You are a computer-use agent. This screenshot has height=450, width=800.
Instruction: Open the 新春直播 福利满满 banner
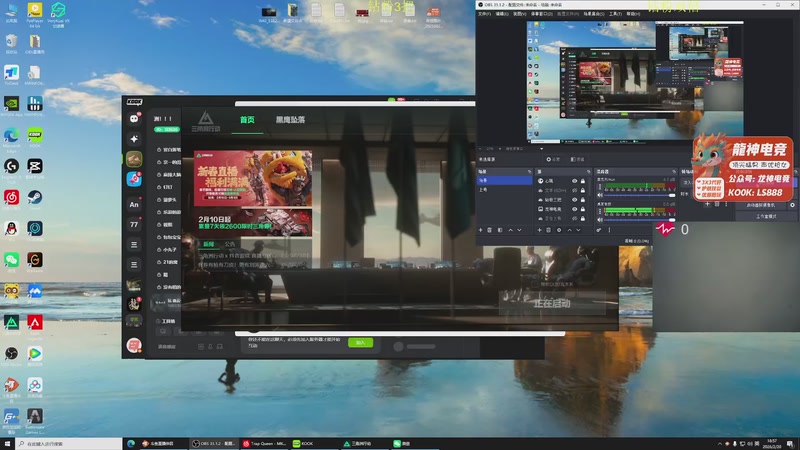[253, 178]
